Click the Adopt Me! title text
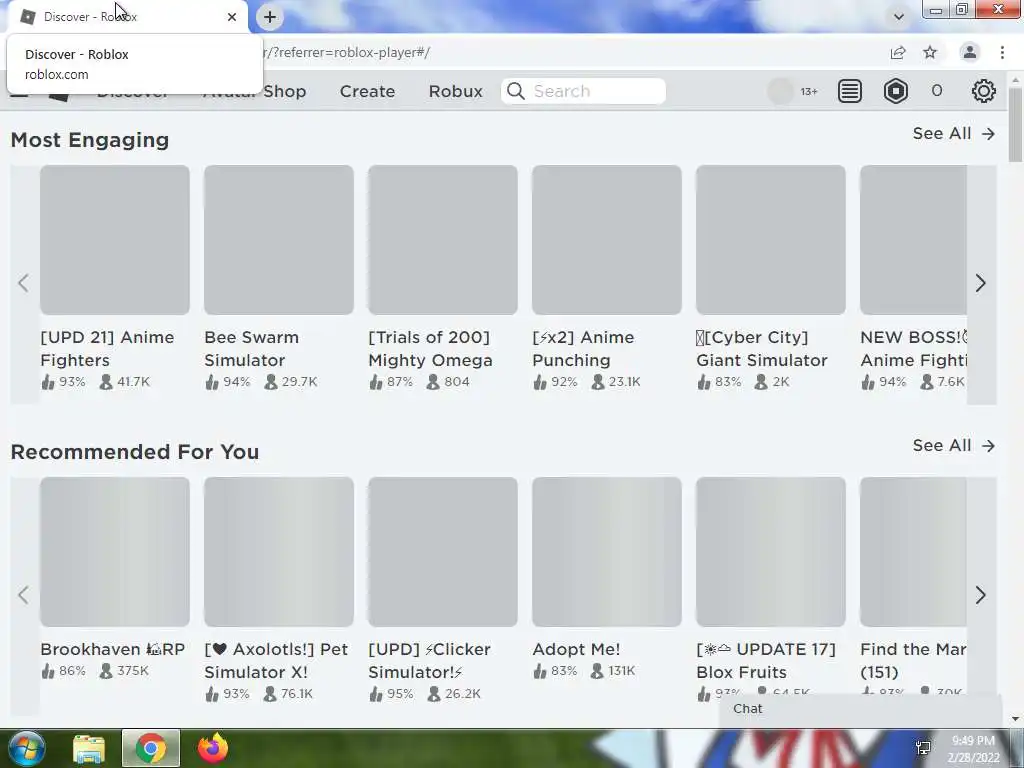The width and height of the screenshot is (1024, 768). [576, 649]
